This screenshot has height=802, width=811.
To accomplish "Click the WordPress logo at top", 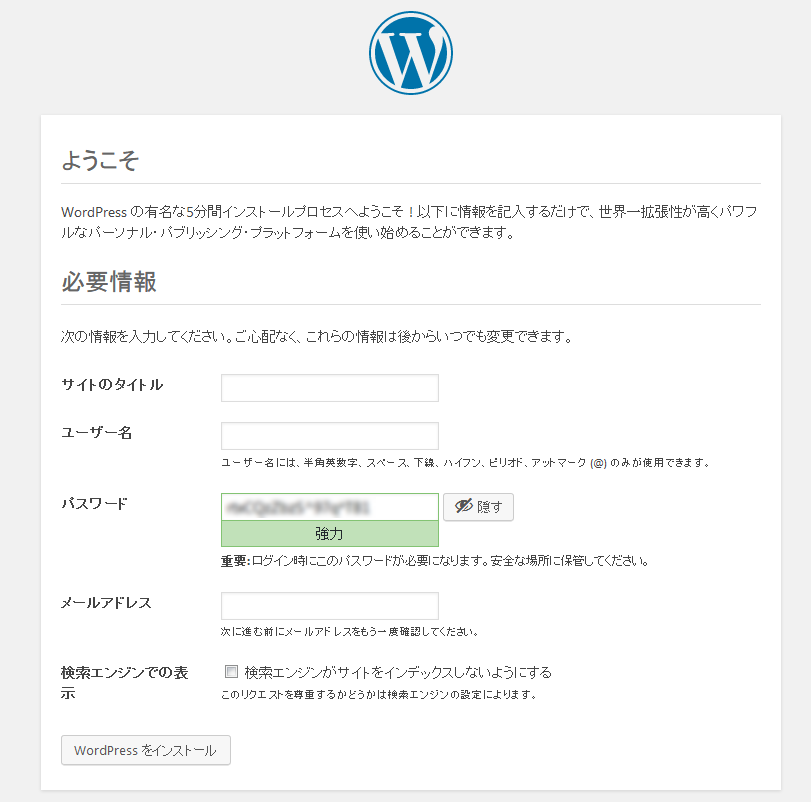I will coord(411,53).
